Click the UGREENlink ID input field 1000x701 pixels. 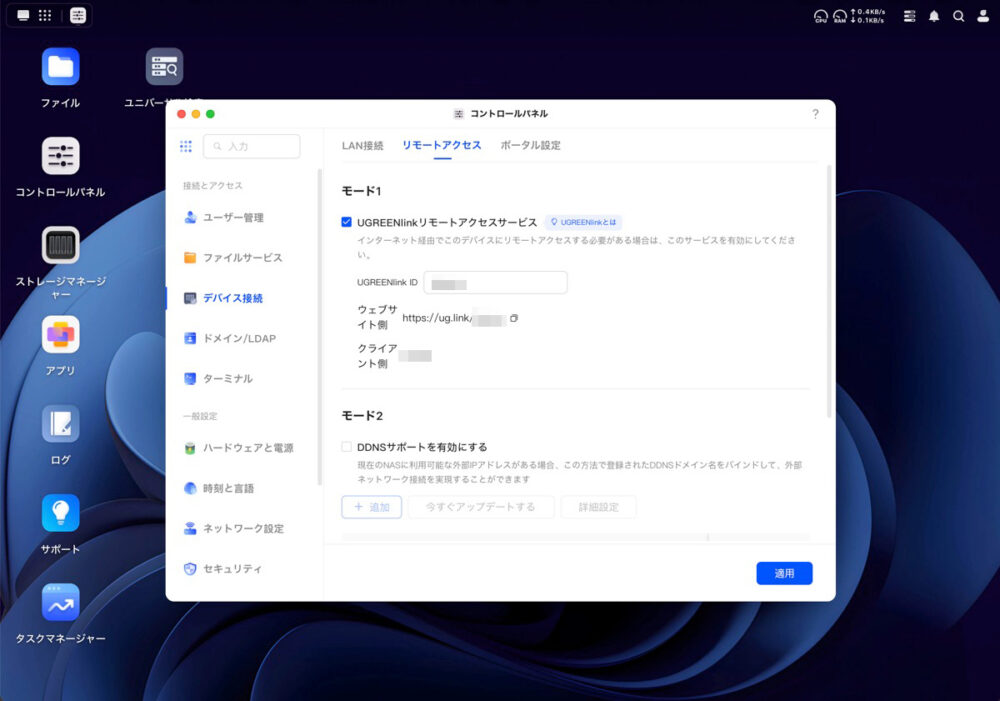[x=495, y=283]
